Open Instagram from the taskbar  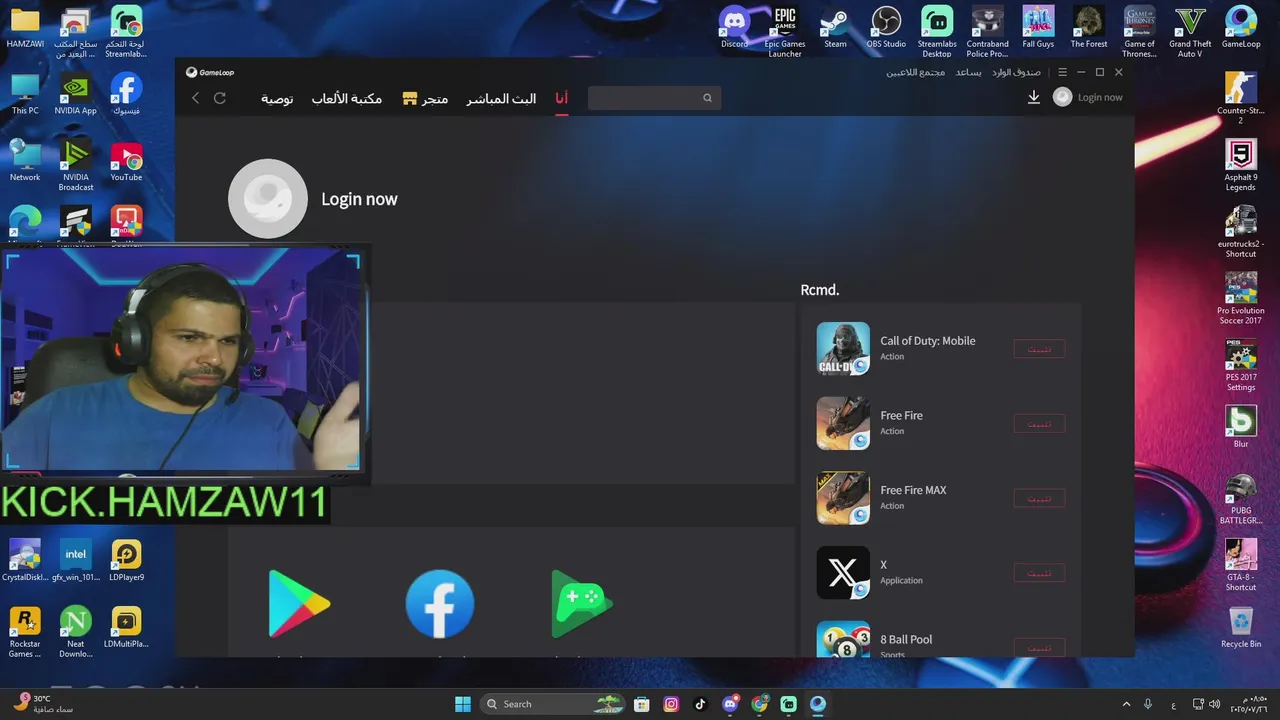[671, 704]
